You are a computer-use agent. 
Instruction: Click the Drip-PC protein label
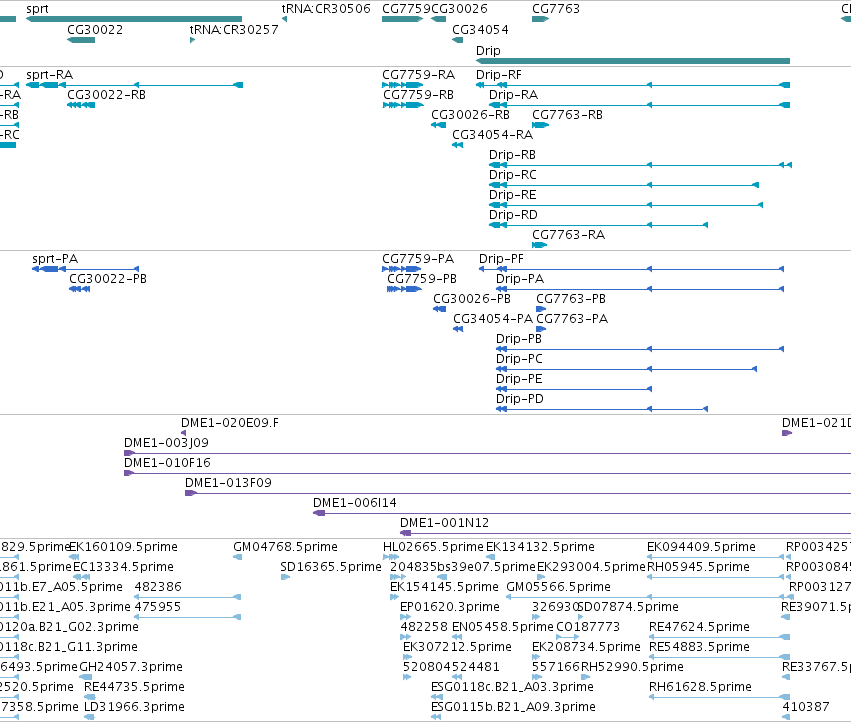point(519,359)
